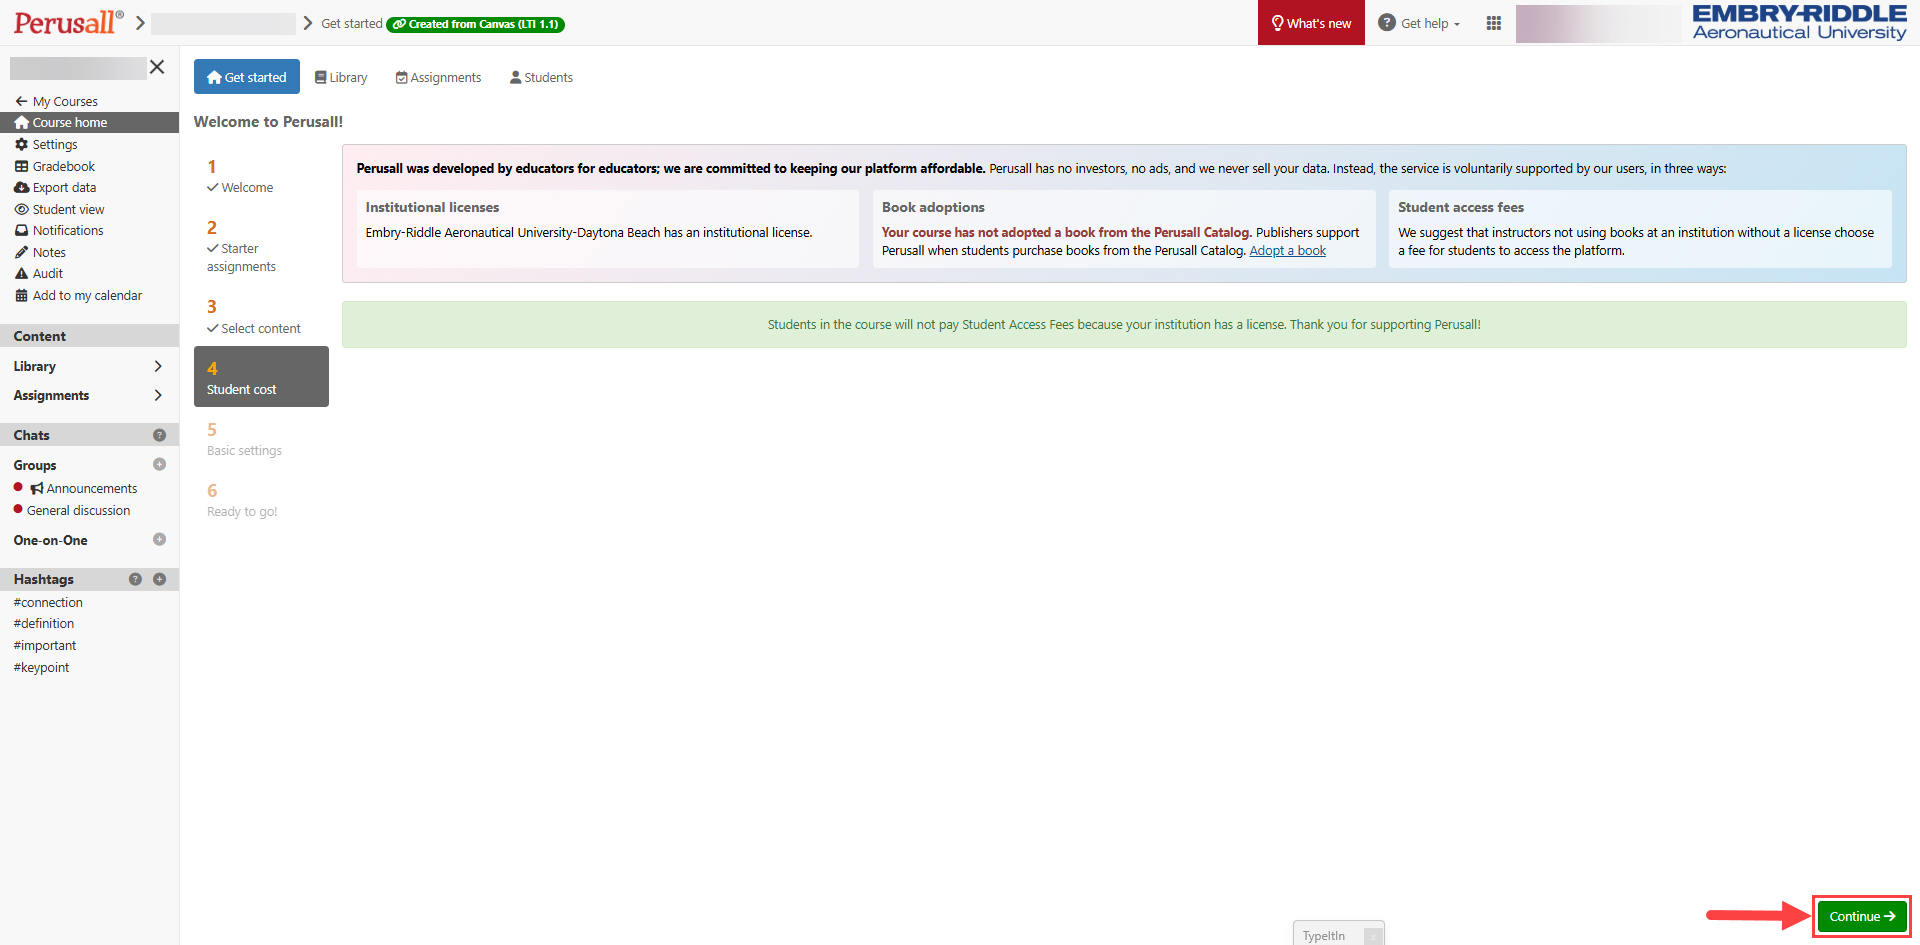Open Audit in sidebar
This screenshot has width=1920, height=945.
pyautogui.click(x=39, y=273)
